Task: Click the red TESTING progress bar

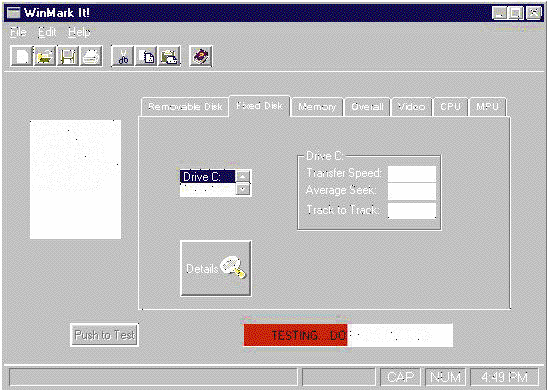Action: [x=295, y=335]
